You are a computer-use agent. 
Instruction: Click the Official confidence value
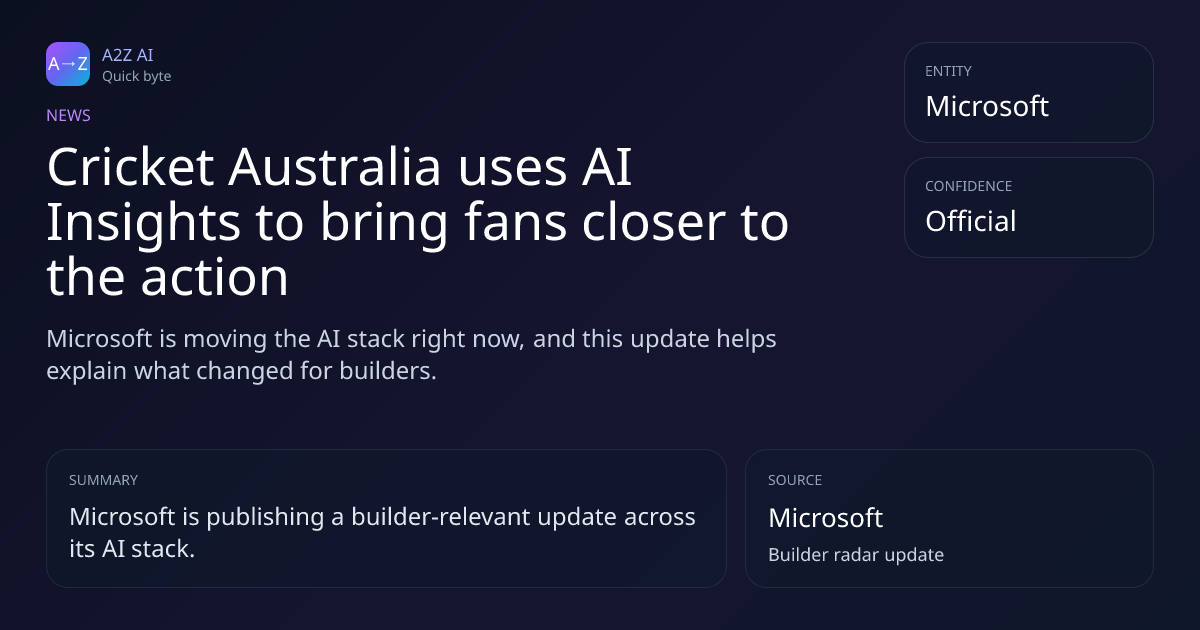pos(970,221)
